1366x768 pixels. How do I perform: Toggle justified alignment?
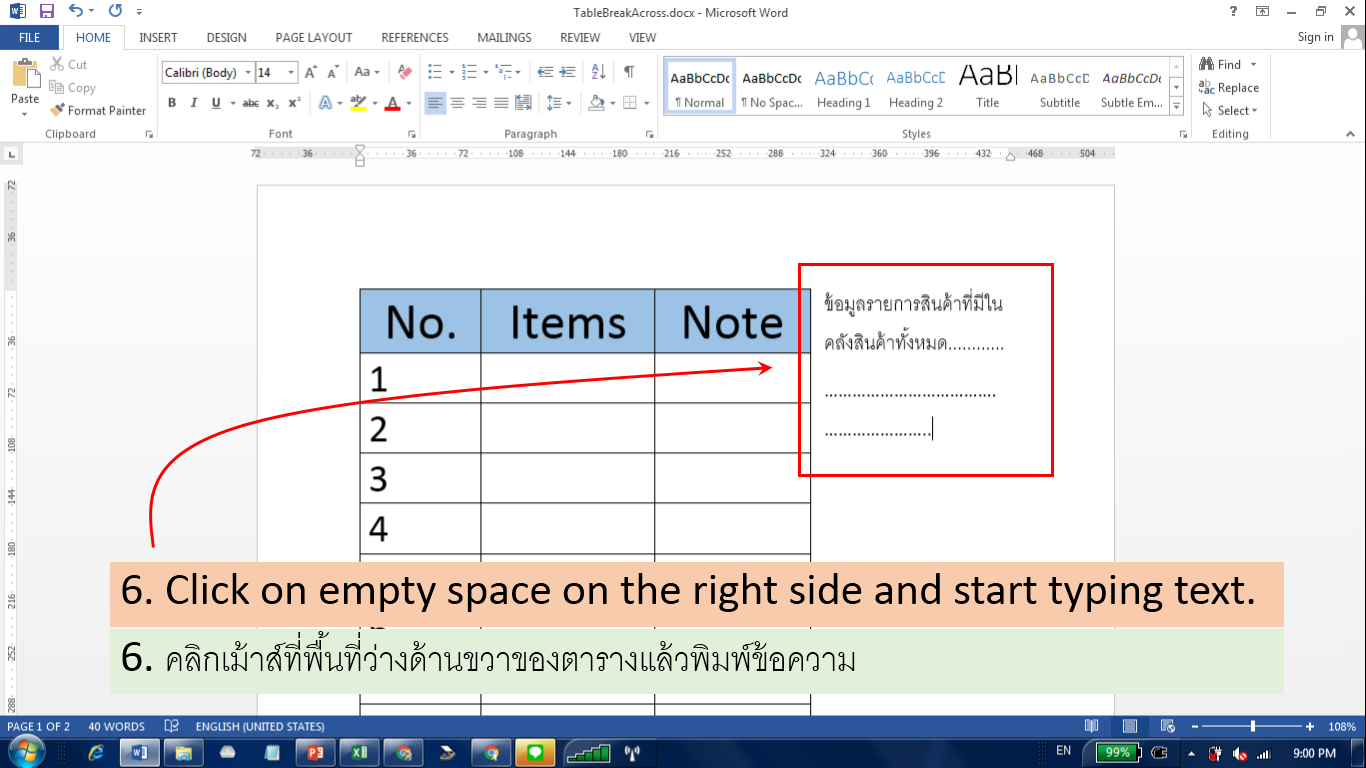pos(501,103)
